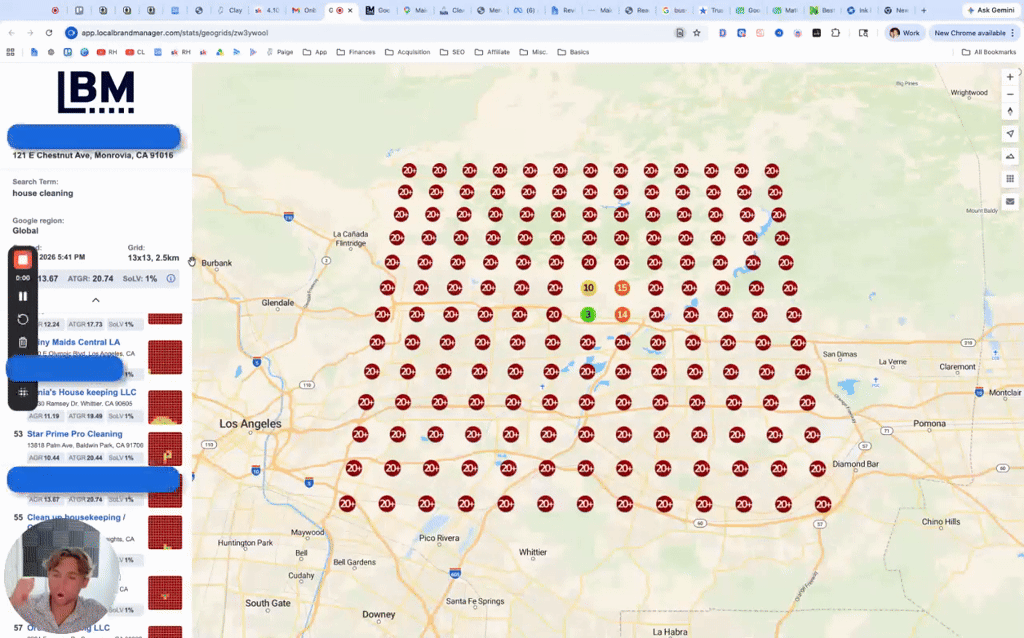
Task: Click the map zoom out minus button
Action: point(1010,94)
